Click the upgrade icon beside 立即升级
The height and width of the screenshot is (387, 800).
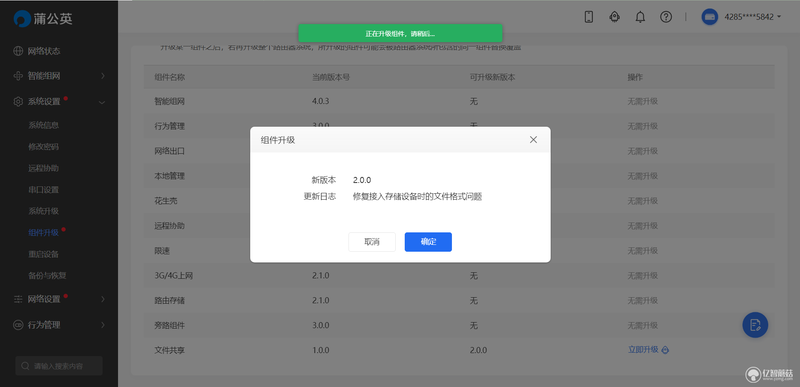click(x=665, y=350)
